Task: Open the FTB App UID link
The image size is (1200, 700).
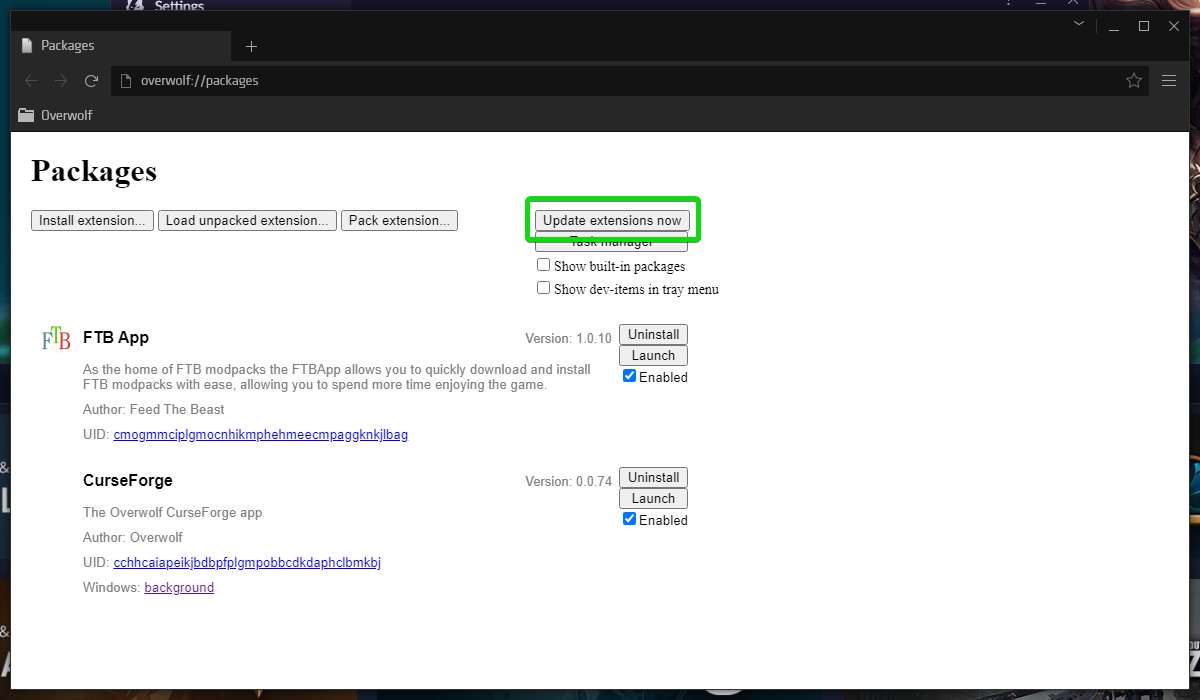Action: click(260, 434)
